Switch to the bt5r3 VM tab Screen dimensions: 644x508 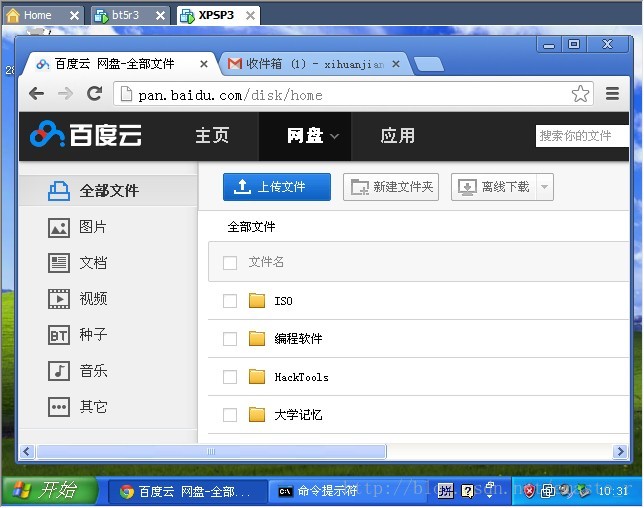click(129, 16)
